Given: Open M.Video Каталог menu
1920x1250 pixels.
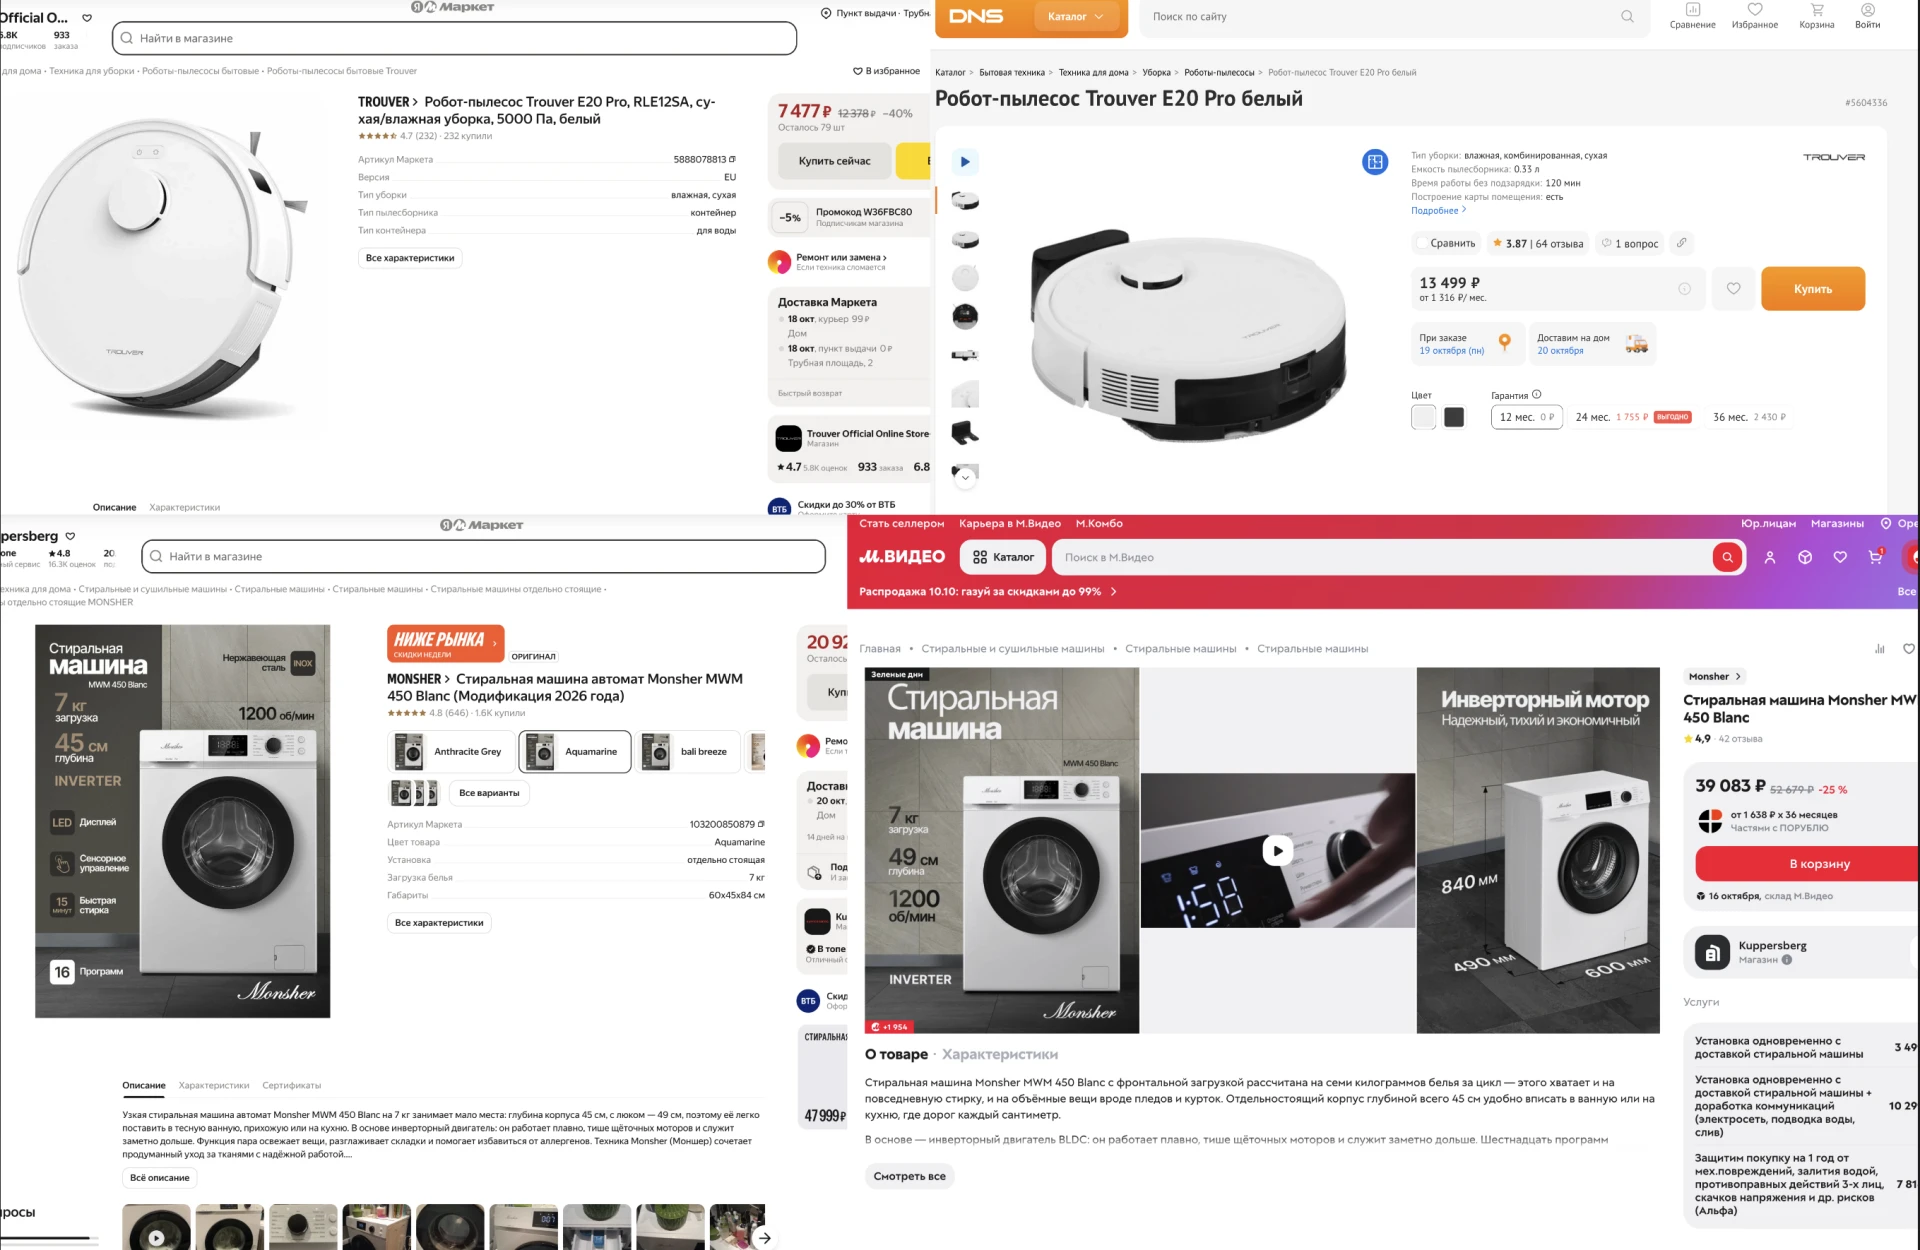Looking at the screenshot, I should 1003,557.
